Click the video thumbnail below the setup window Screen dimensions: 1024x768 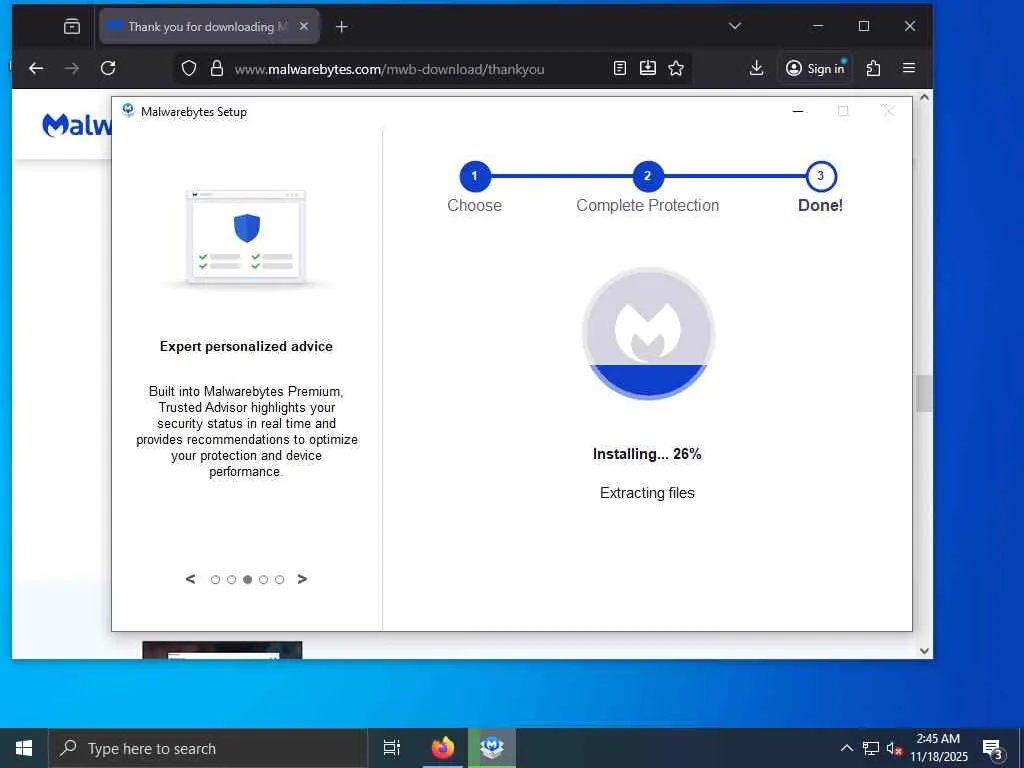coord(222,650)
